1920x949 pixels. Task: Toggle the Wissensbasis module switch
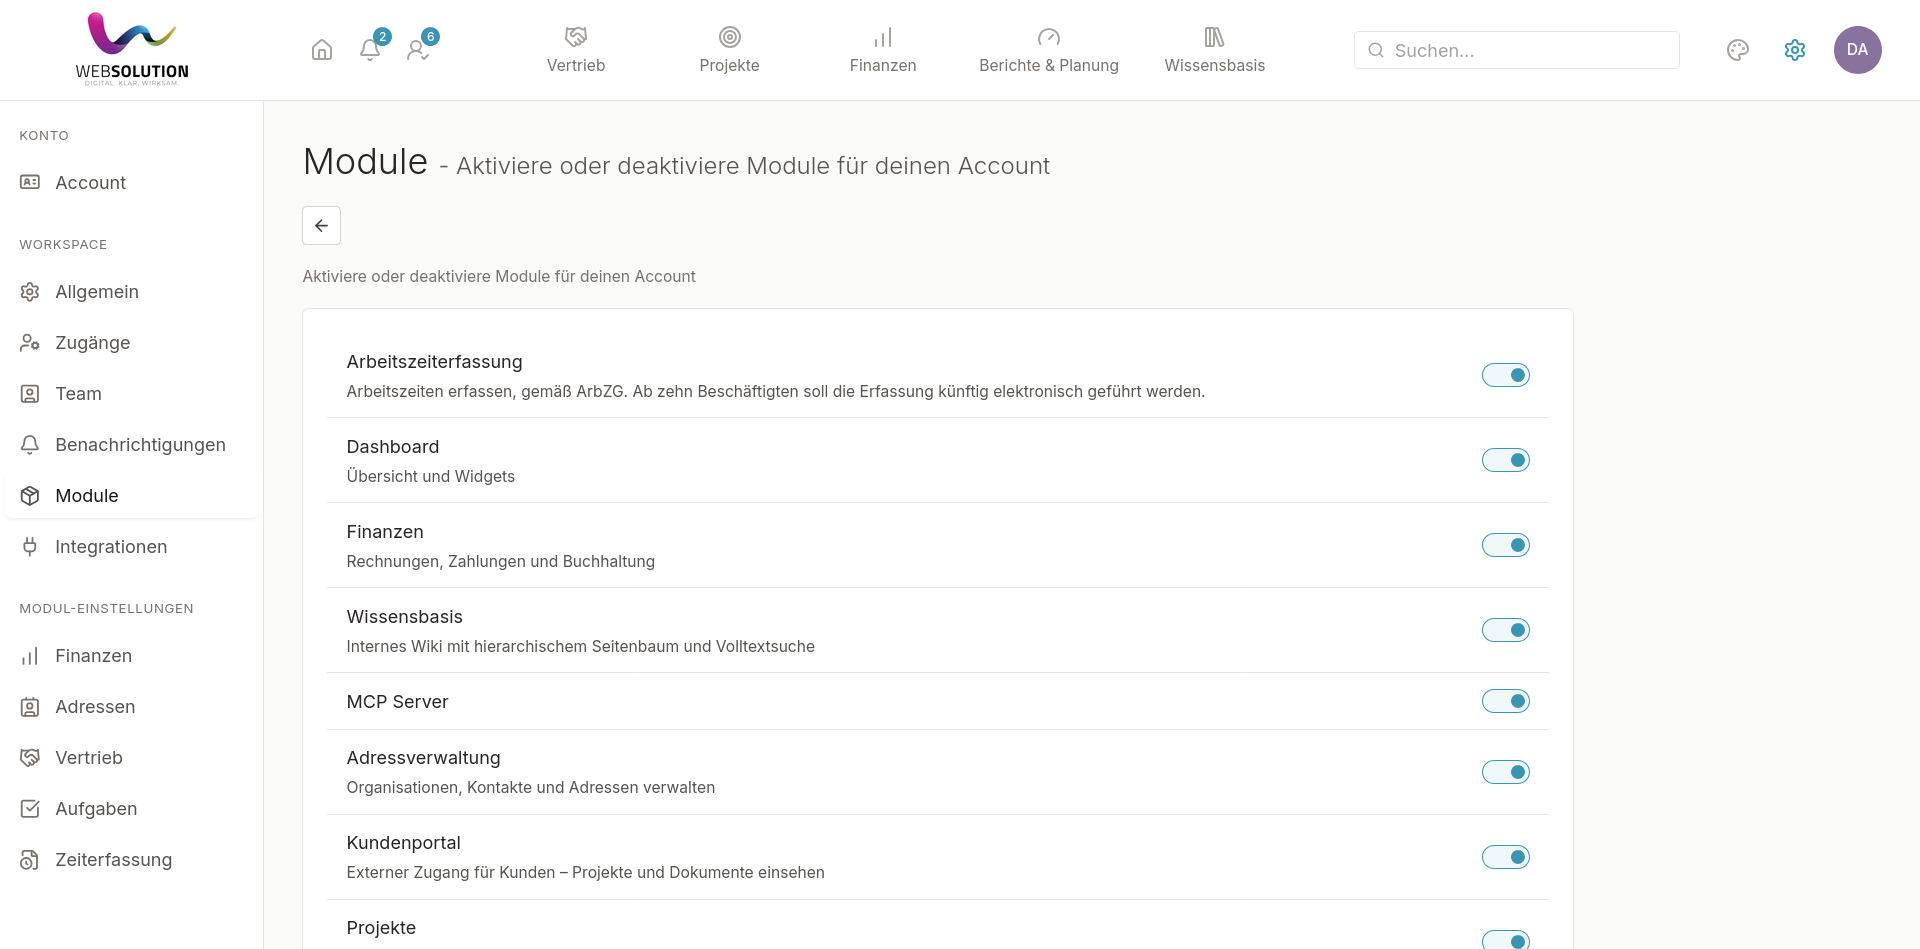coord(1506,630)
